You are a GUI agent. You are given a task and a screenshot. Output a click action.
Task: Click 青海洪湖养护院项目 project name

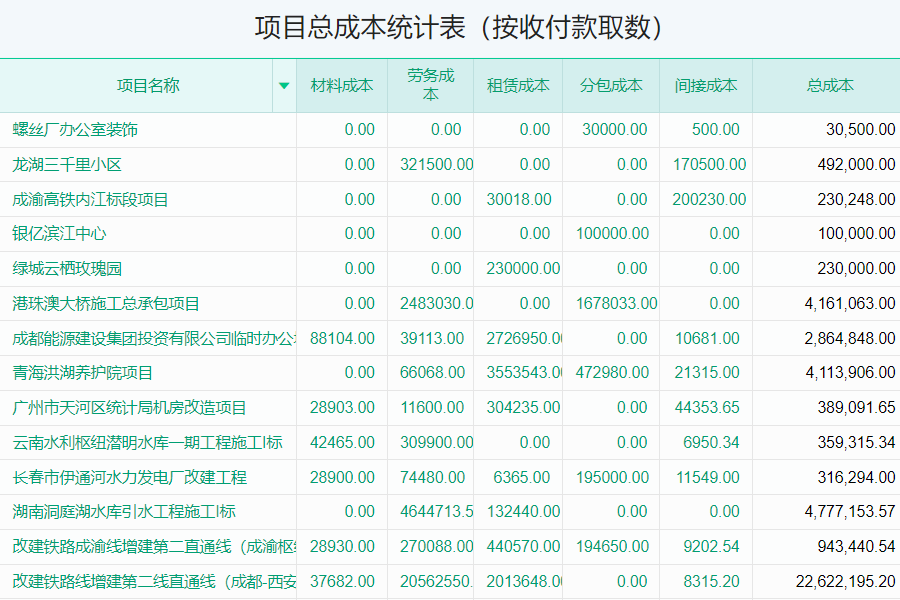tap(83, 373)
